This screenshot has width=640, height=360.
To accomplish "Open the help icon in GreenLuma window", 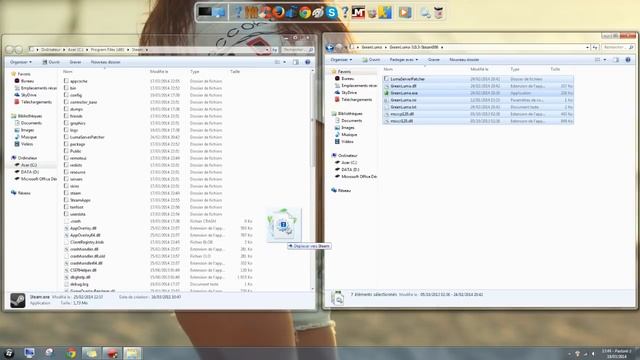I will [x=628, y=60].
